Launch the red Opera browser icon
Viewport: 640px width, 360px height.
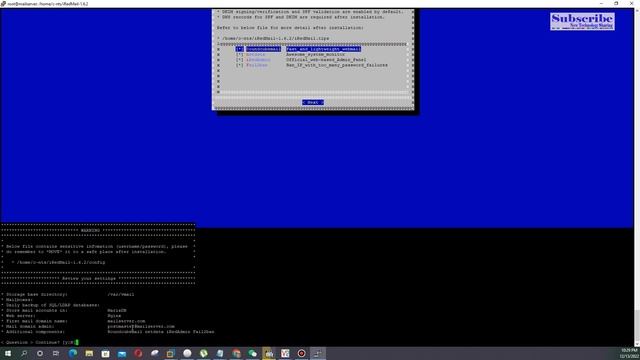pyautogui.click(x=138, y=353)
